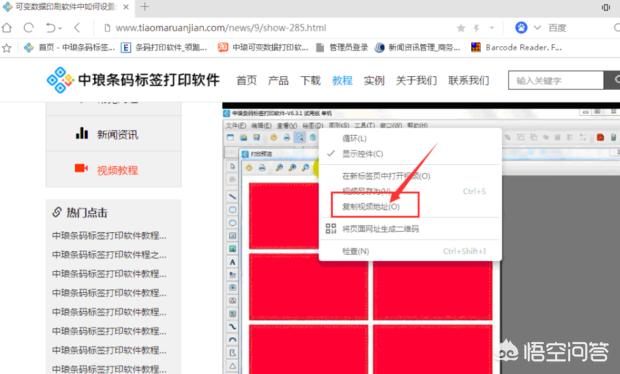
Task: Open 文件(F) menu in video software
Action: tap(236, 125)
